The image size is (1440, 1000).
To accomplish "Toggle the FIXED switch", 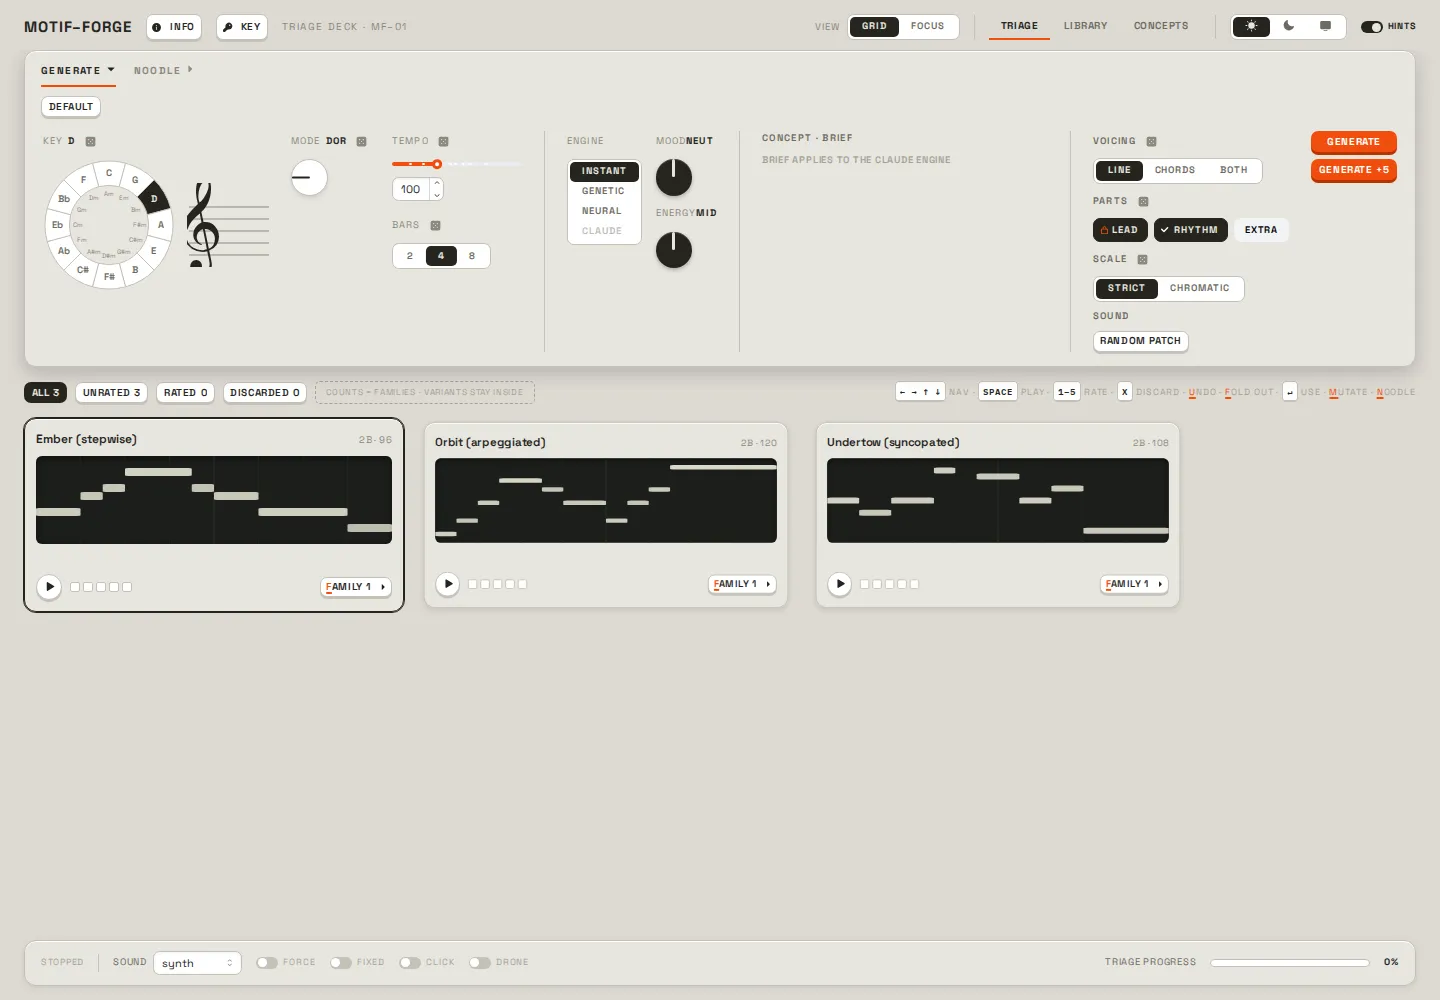I will (x=340, y=963).
